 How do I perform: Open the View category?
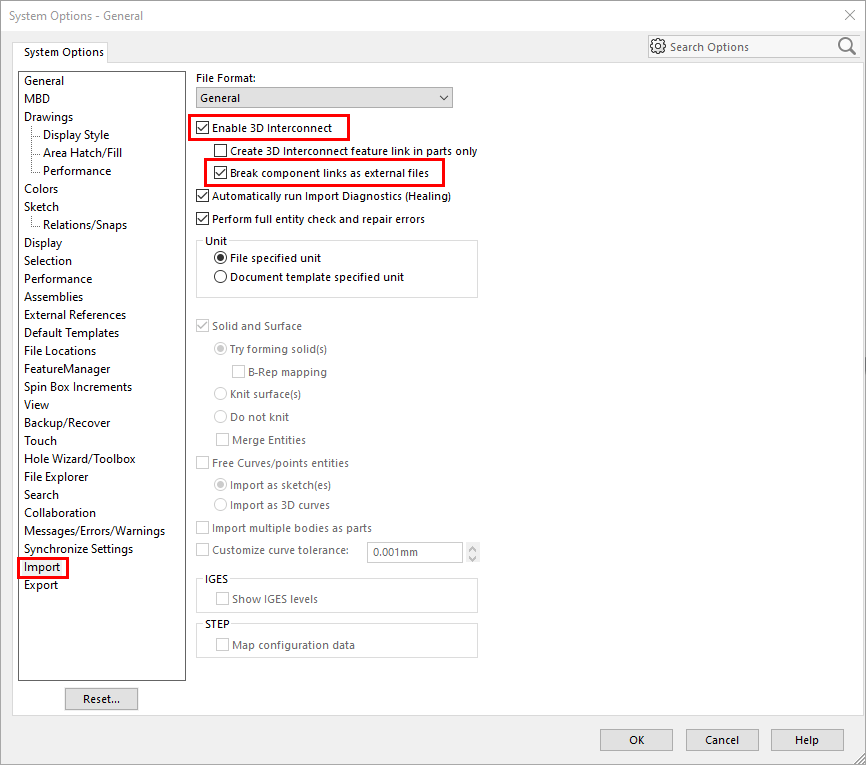(x=36, y=405)
